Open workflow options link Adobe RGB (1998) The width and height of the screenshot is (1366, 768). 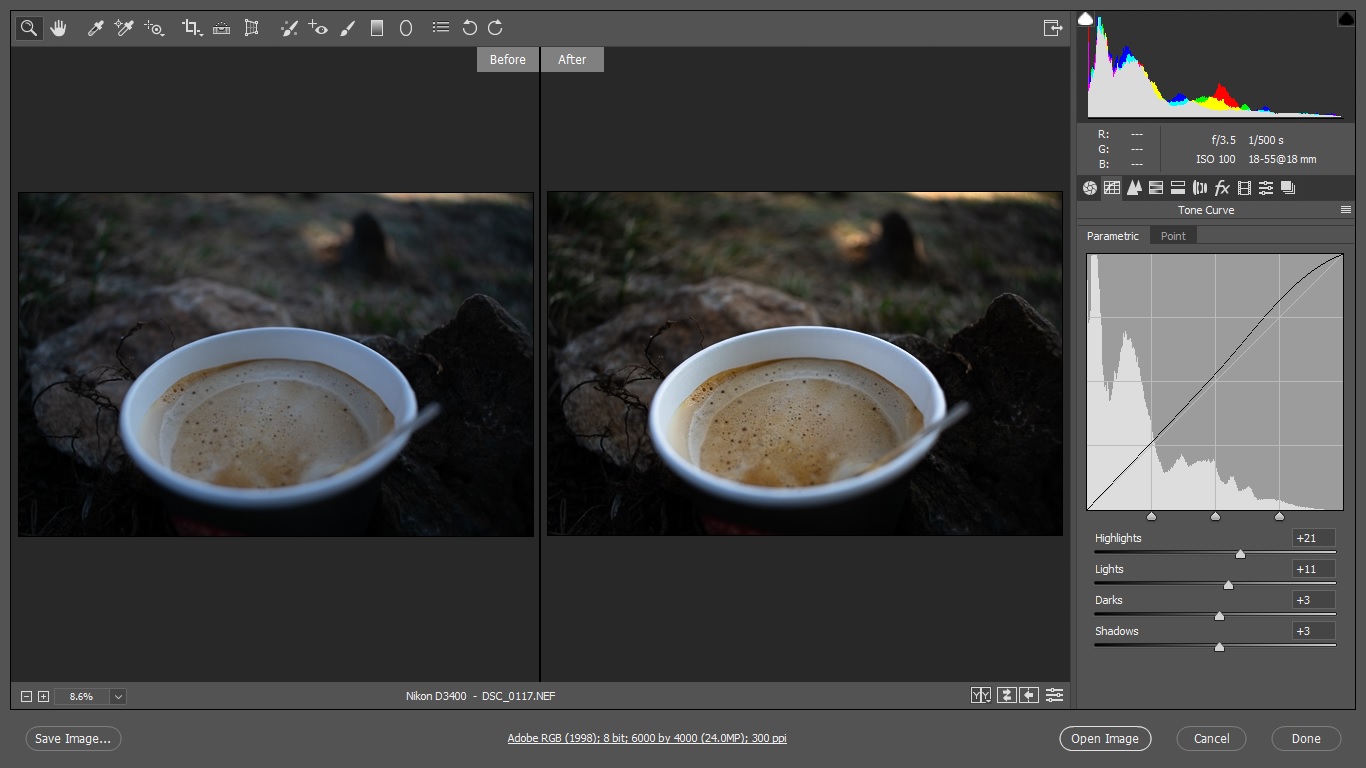[x=647, y=739]
